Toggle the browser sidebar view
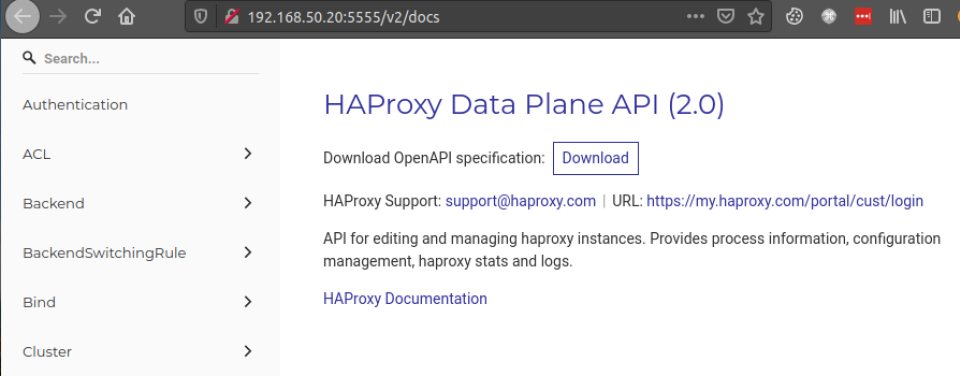Screen dimensions: 960x376 coord(932,17)
